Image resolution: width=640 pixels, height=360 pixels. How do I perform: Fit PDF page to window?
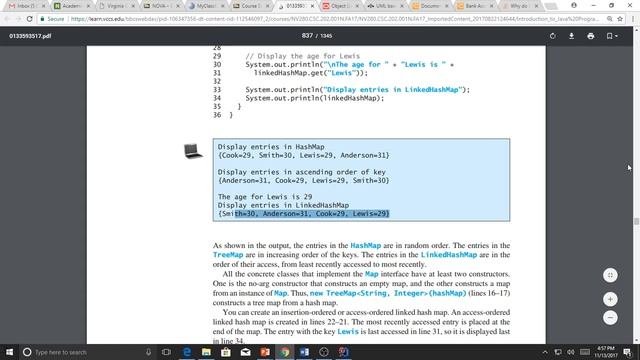click(610, 275)
